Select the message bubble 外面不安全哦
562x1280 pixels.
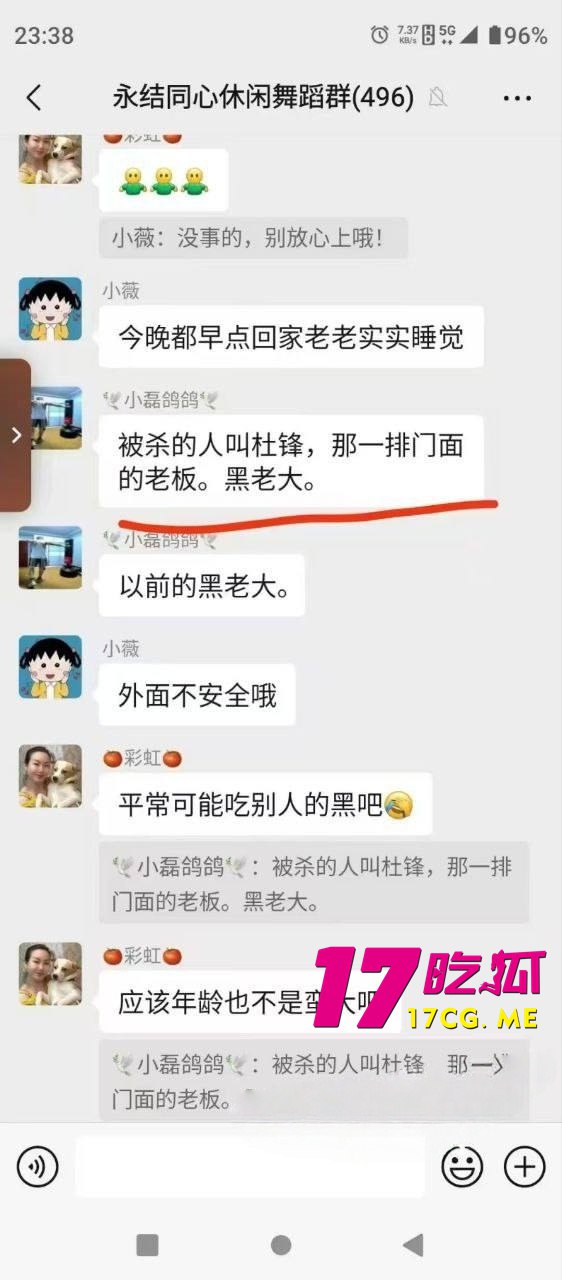[197, 695]
